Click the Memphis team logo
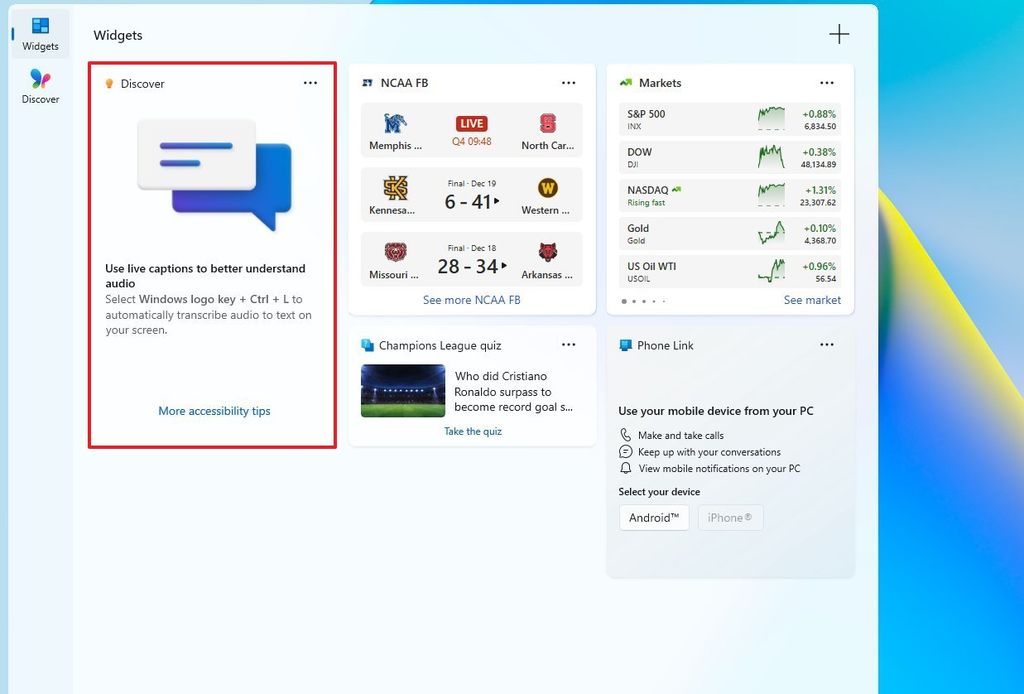Viewport: 1024px width, 694px height. point(395,123)
